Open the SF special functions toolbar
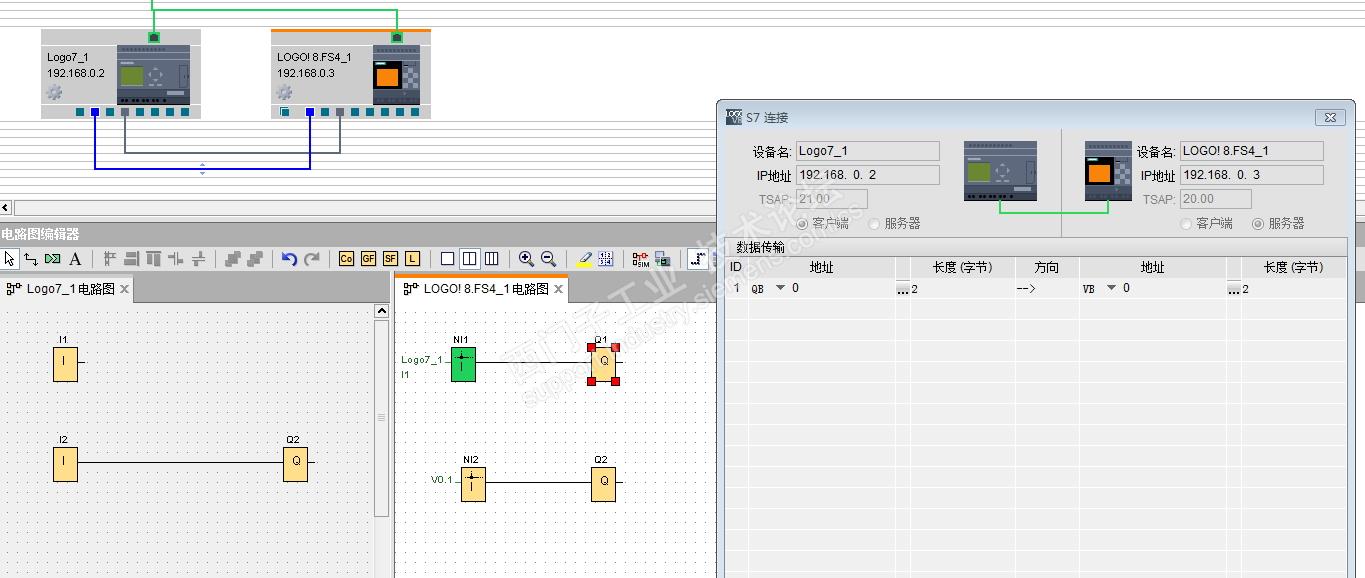This screenshot has width=1365, height=578. click(390, 259)
